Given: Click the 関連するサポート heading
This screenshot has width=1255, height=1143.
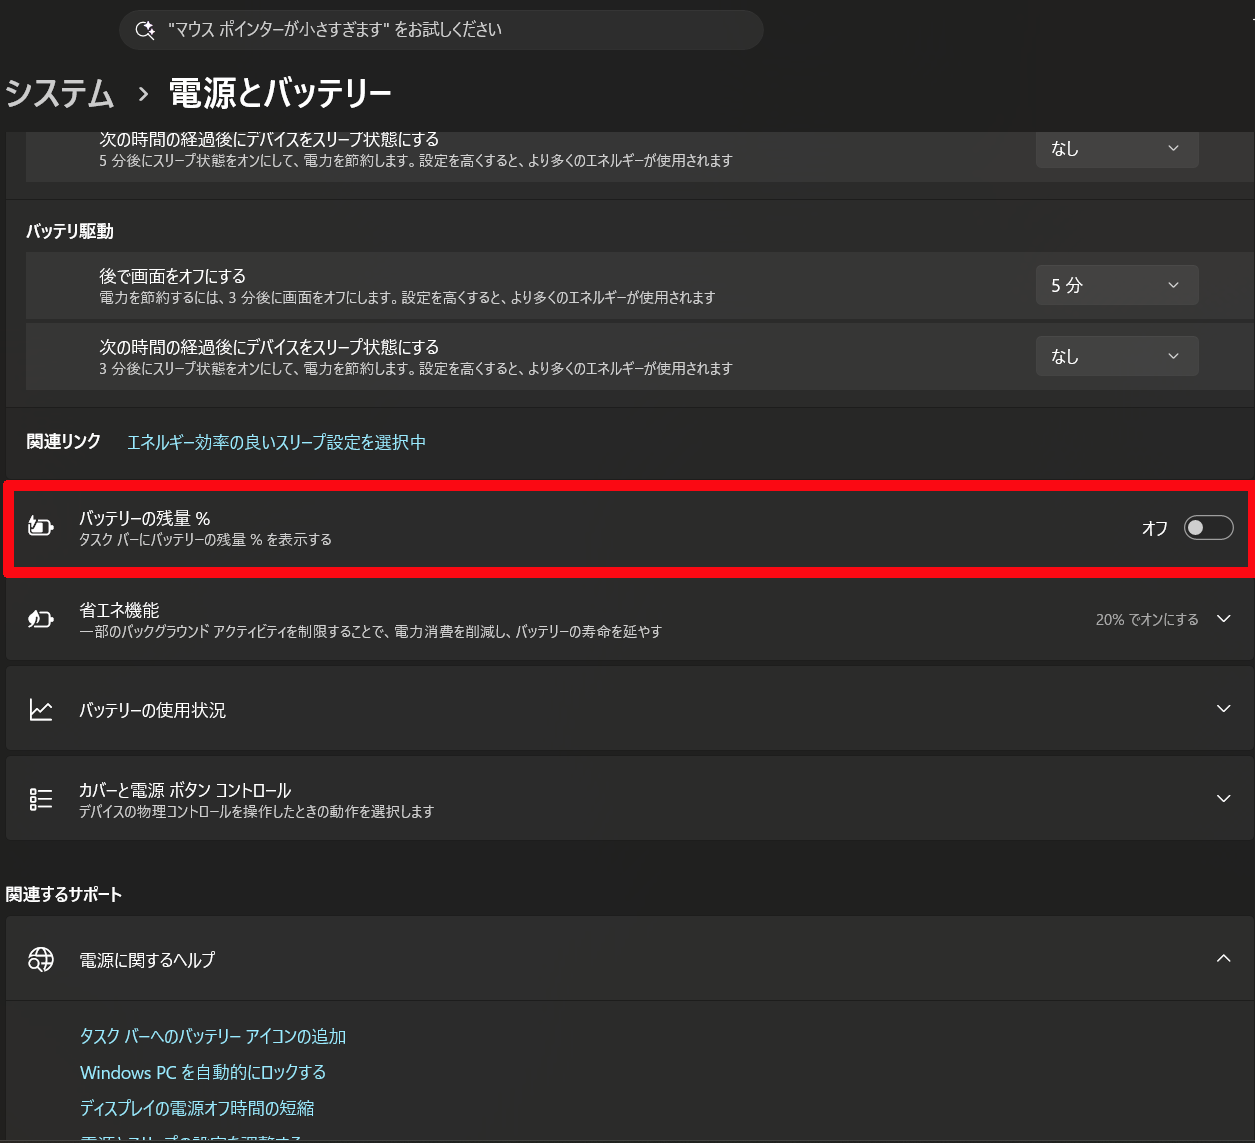Looking at the screenshot, I should coord(64,894).
